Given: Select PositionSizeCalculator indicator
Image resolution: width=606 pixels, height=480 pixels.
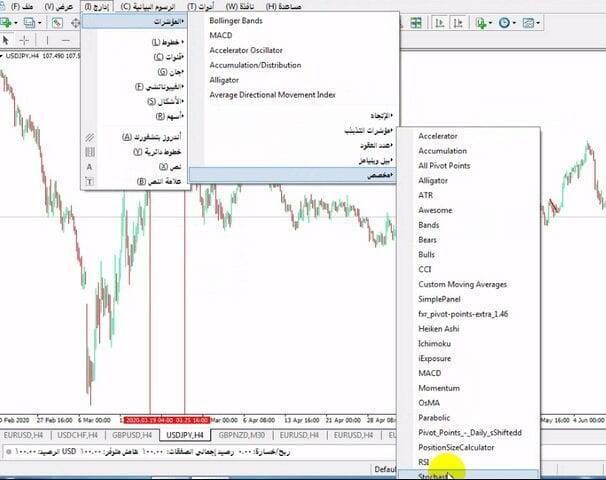Looking at the screenshot, I should tap(456, 448).
